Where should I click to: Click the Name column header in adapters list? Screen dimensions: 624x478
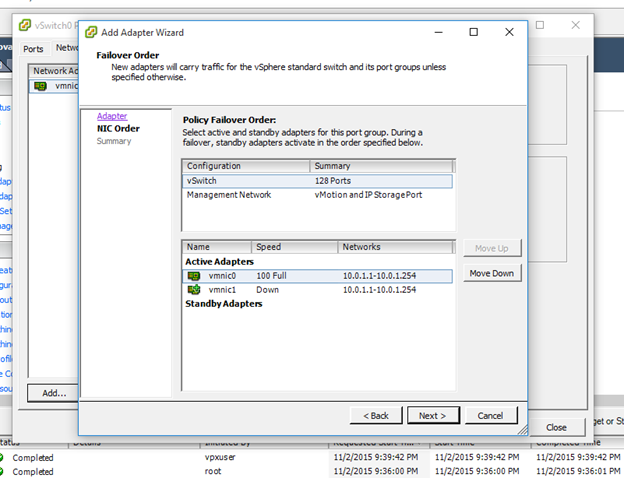[217, 247]
